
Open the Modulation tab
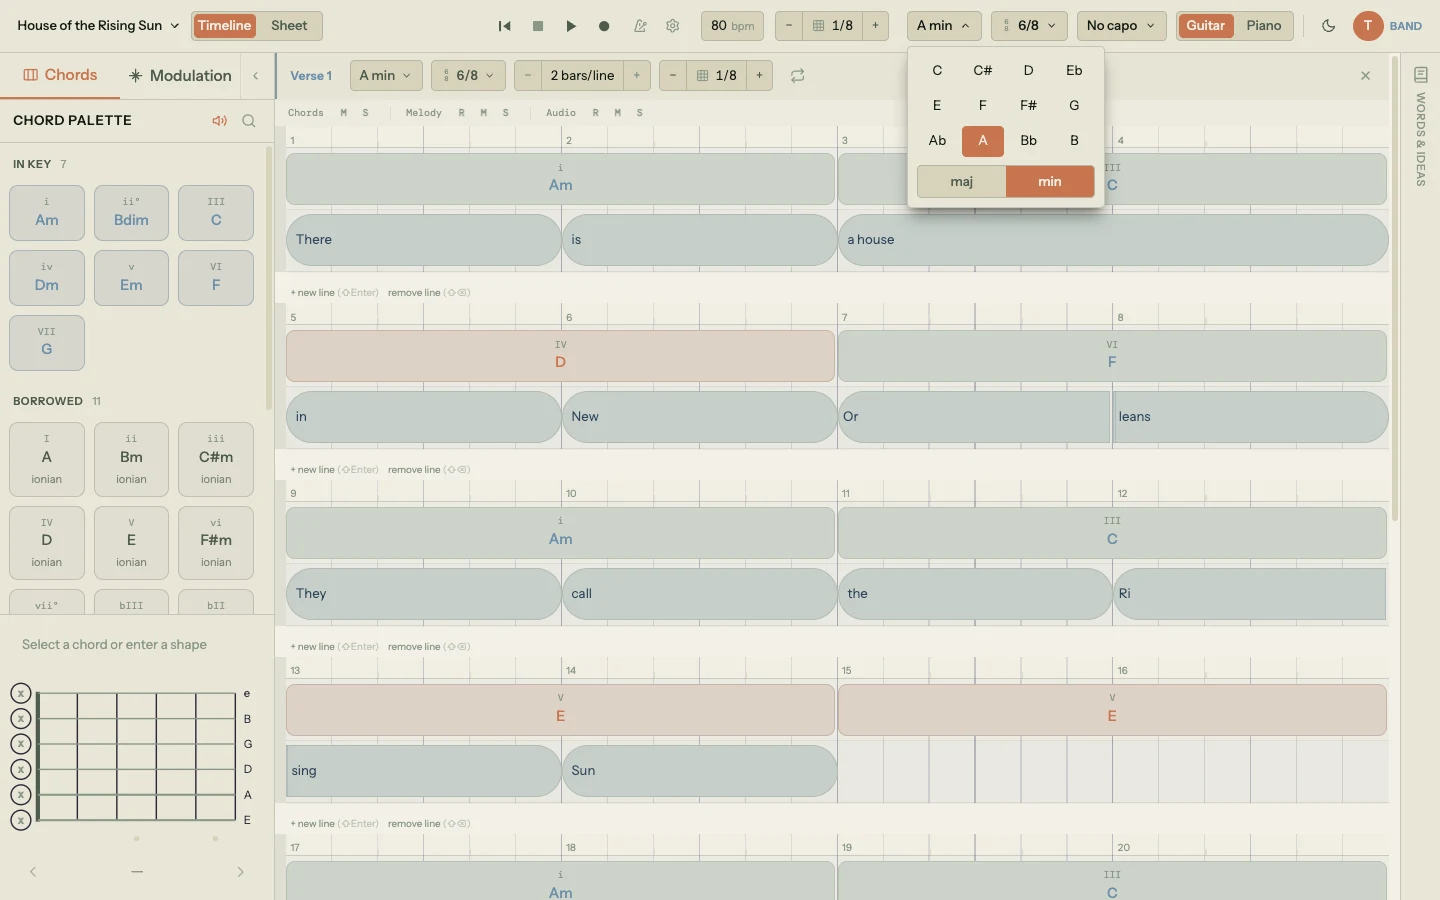179,75
